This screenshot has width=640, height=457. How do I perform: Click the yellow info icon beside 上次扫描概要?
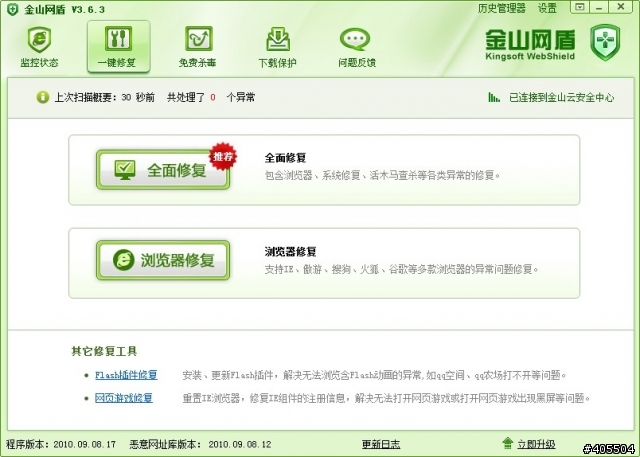click(42, 97)
